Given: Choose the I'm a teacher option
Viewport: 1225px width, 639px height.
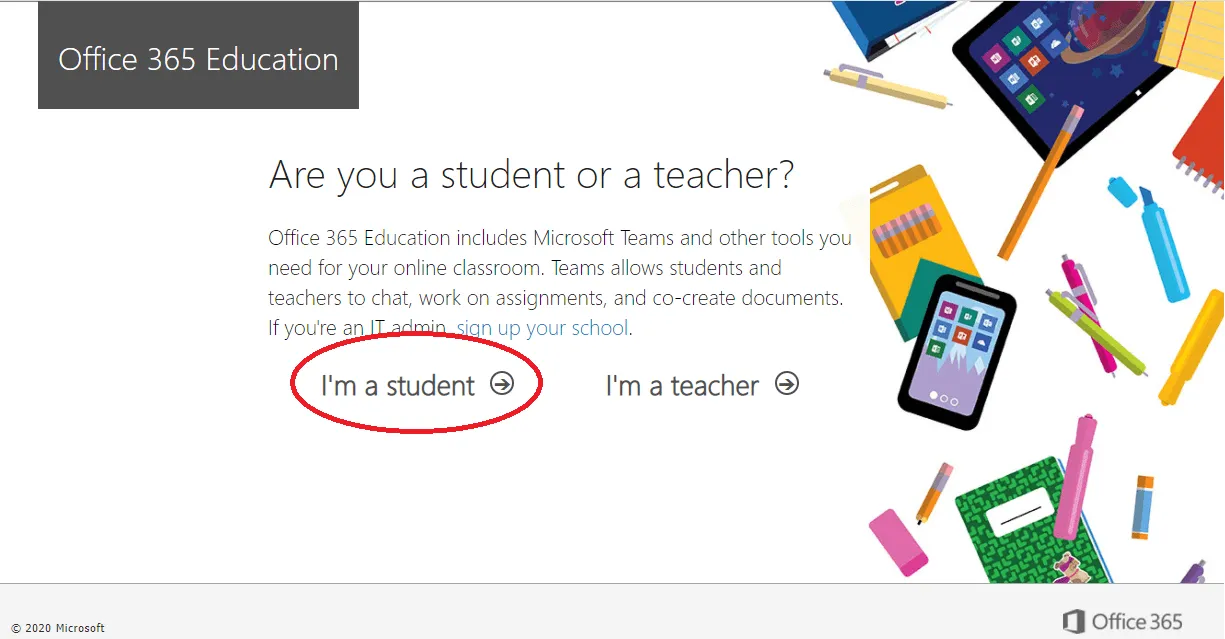Looking at the screenshot, I should (x=683, y=385).
